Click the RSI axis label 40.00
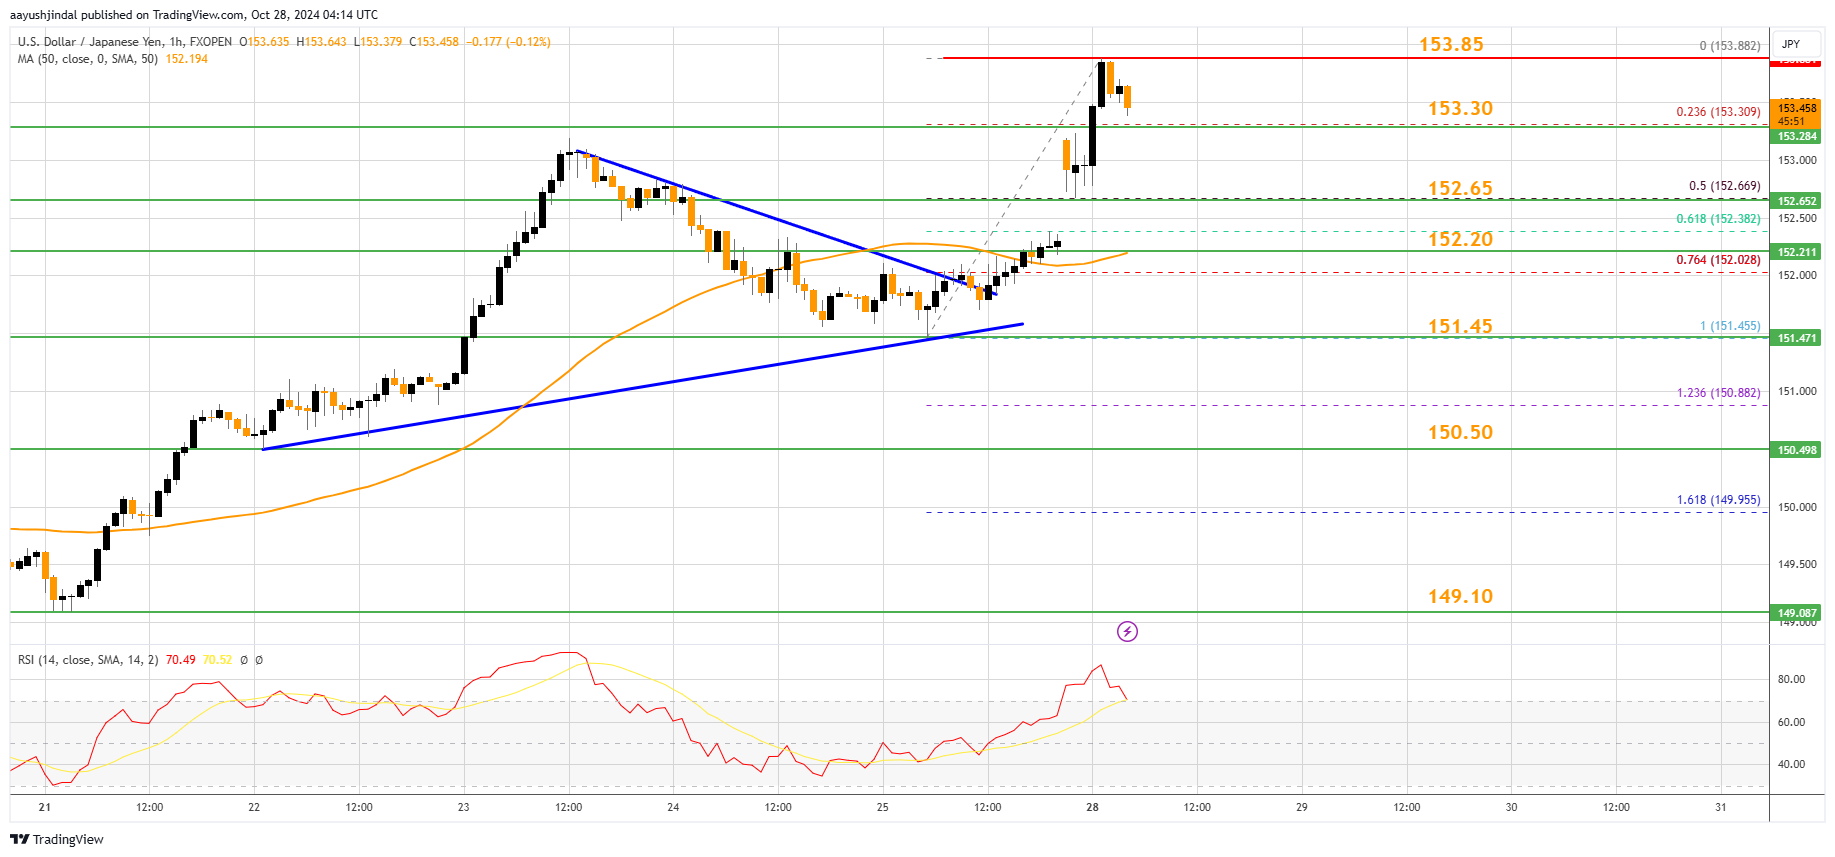This screenshot has width=1835, height=857. pos(1791,764)
